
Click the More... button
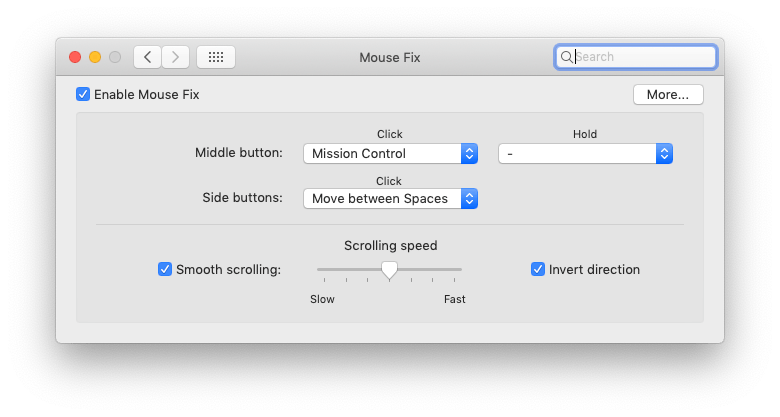click(x=667, y=95)
